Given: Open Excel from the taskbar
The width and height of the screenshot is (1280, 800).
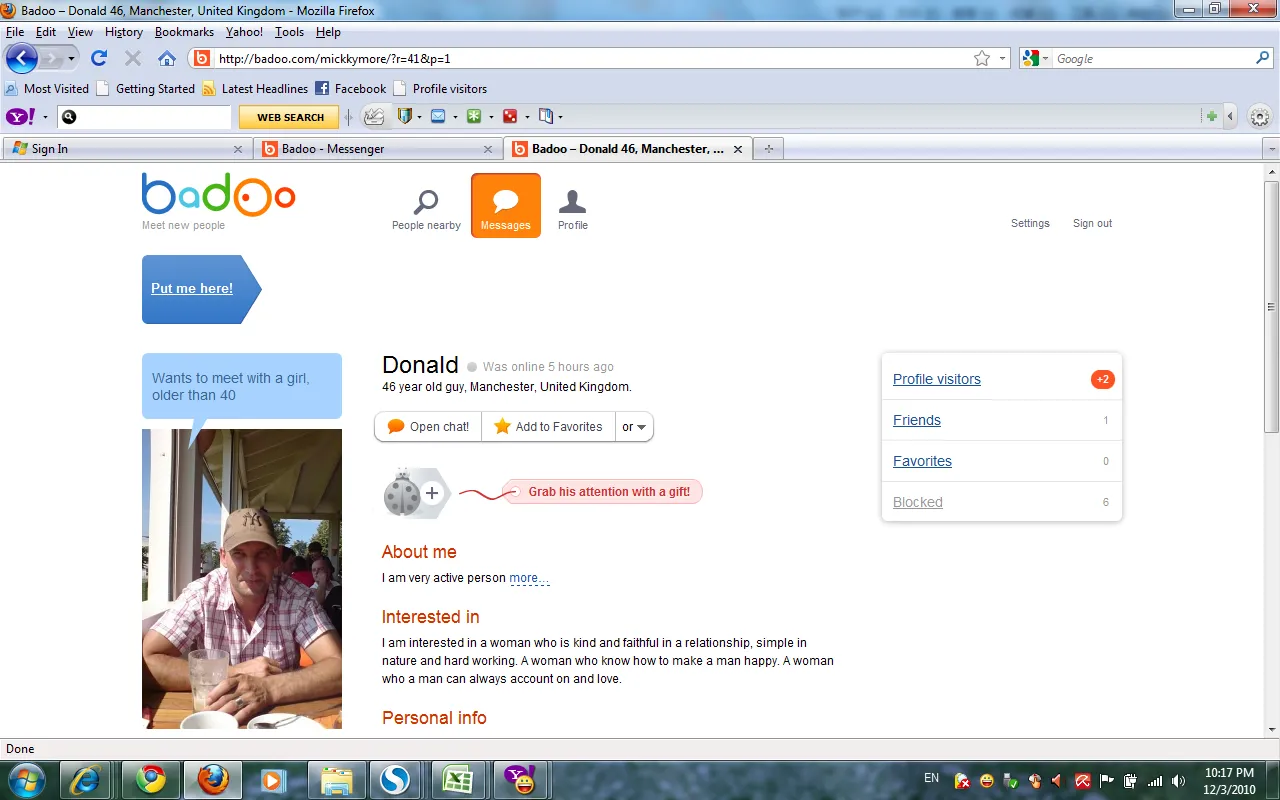Looking at the screenshot, I should (457, 779).
